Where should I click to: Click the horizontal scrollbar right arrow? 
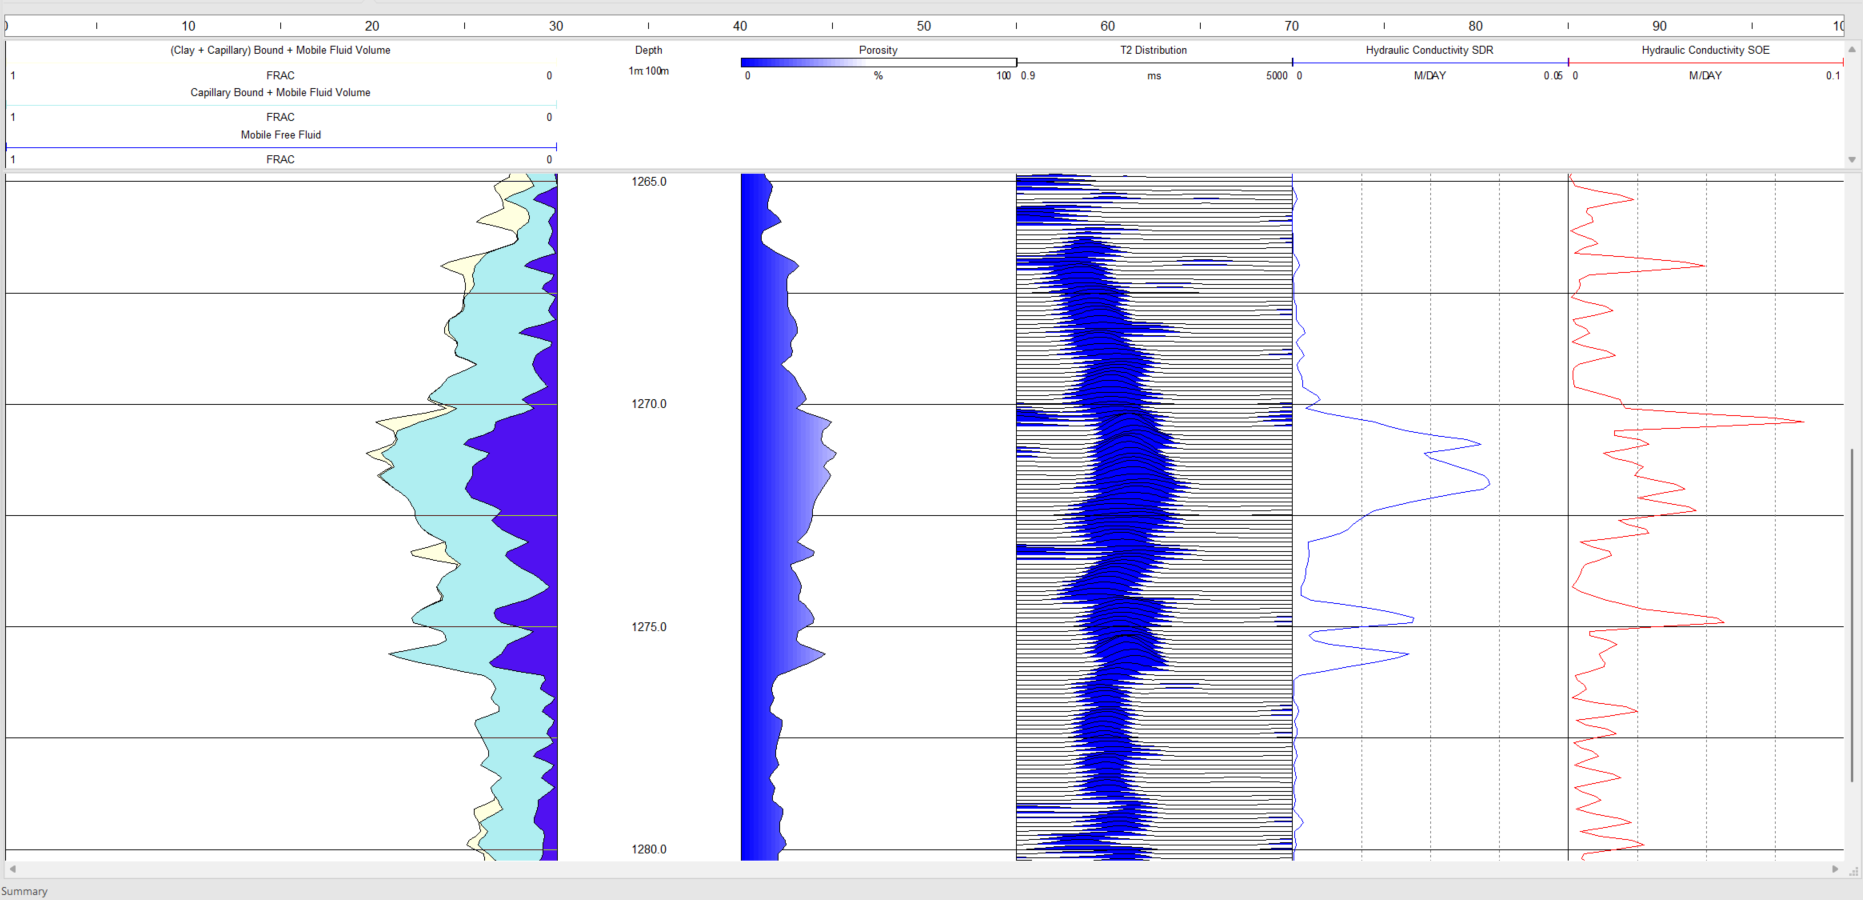1835,869
